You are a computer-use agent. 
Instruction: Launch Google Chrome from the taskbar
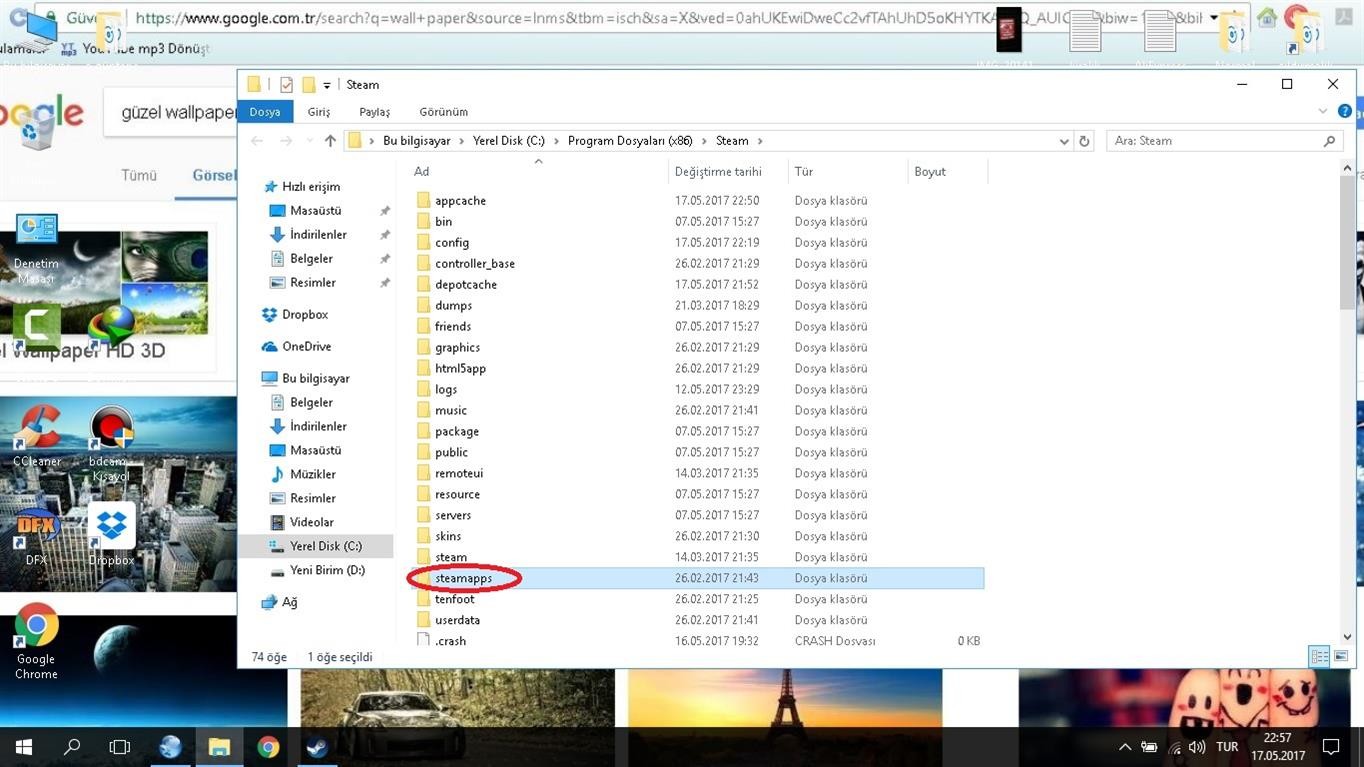click(x=268, y=747)
